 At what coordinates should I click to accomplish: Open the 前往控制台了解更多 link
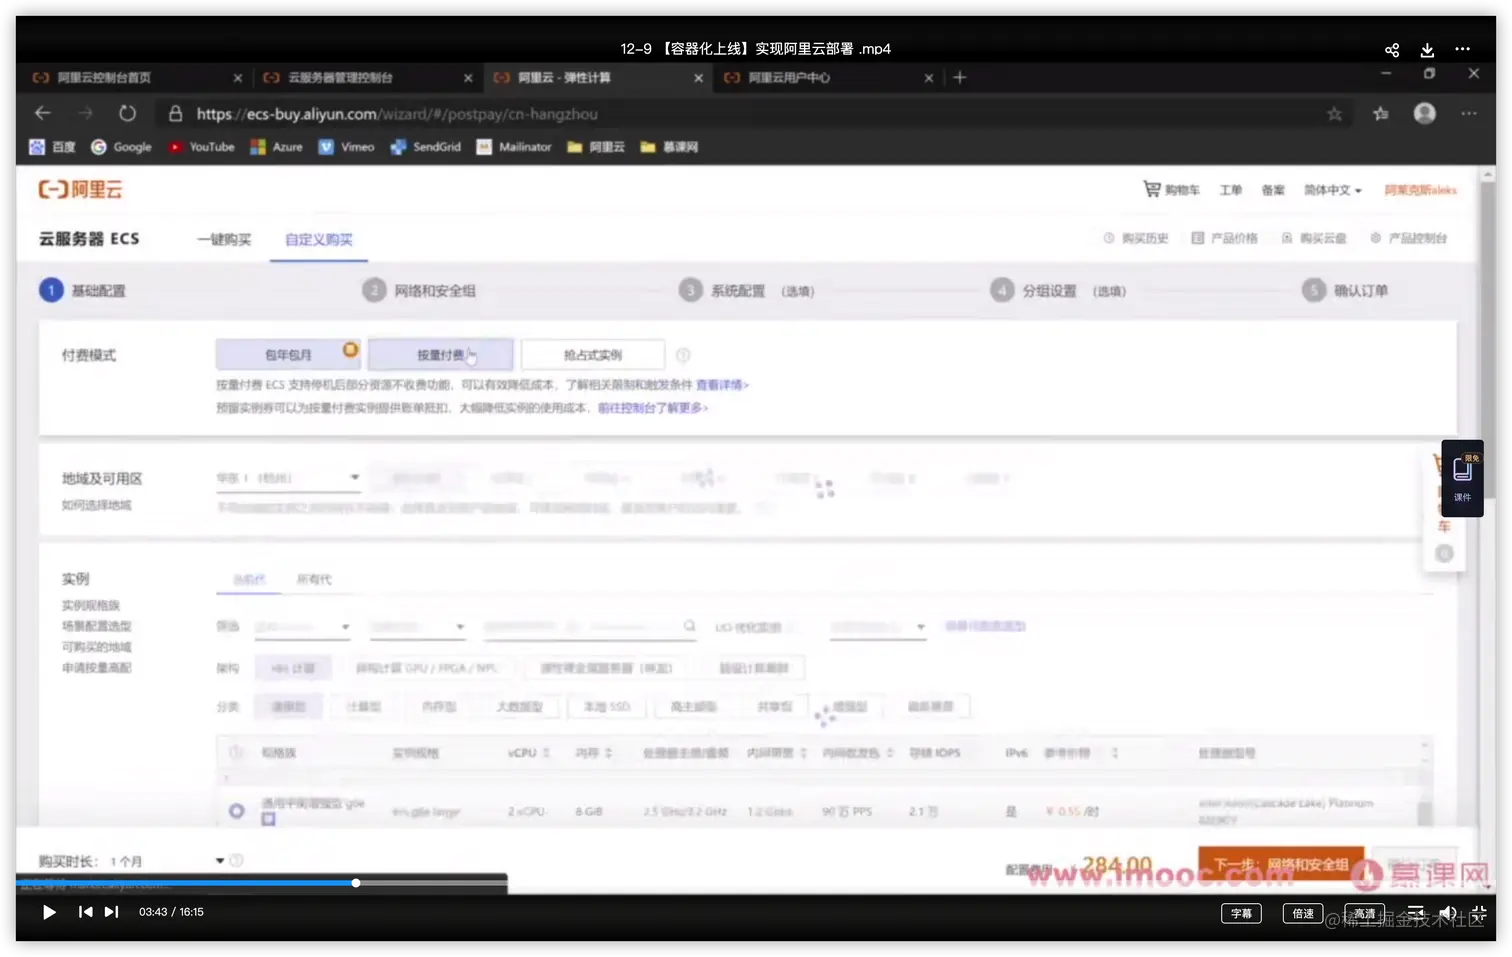652,408
